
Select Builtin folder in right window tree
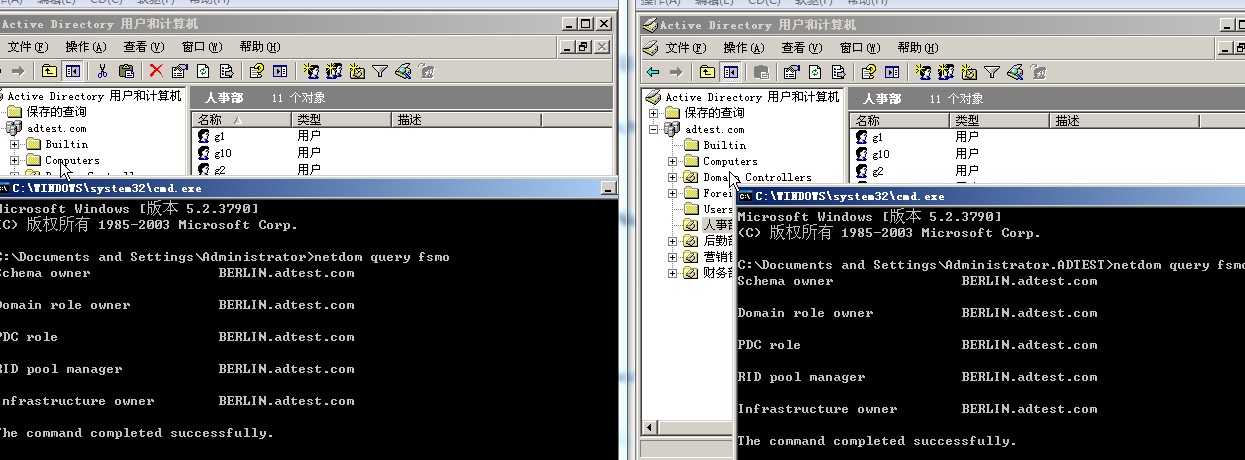tap(724, 145)
